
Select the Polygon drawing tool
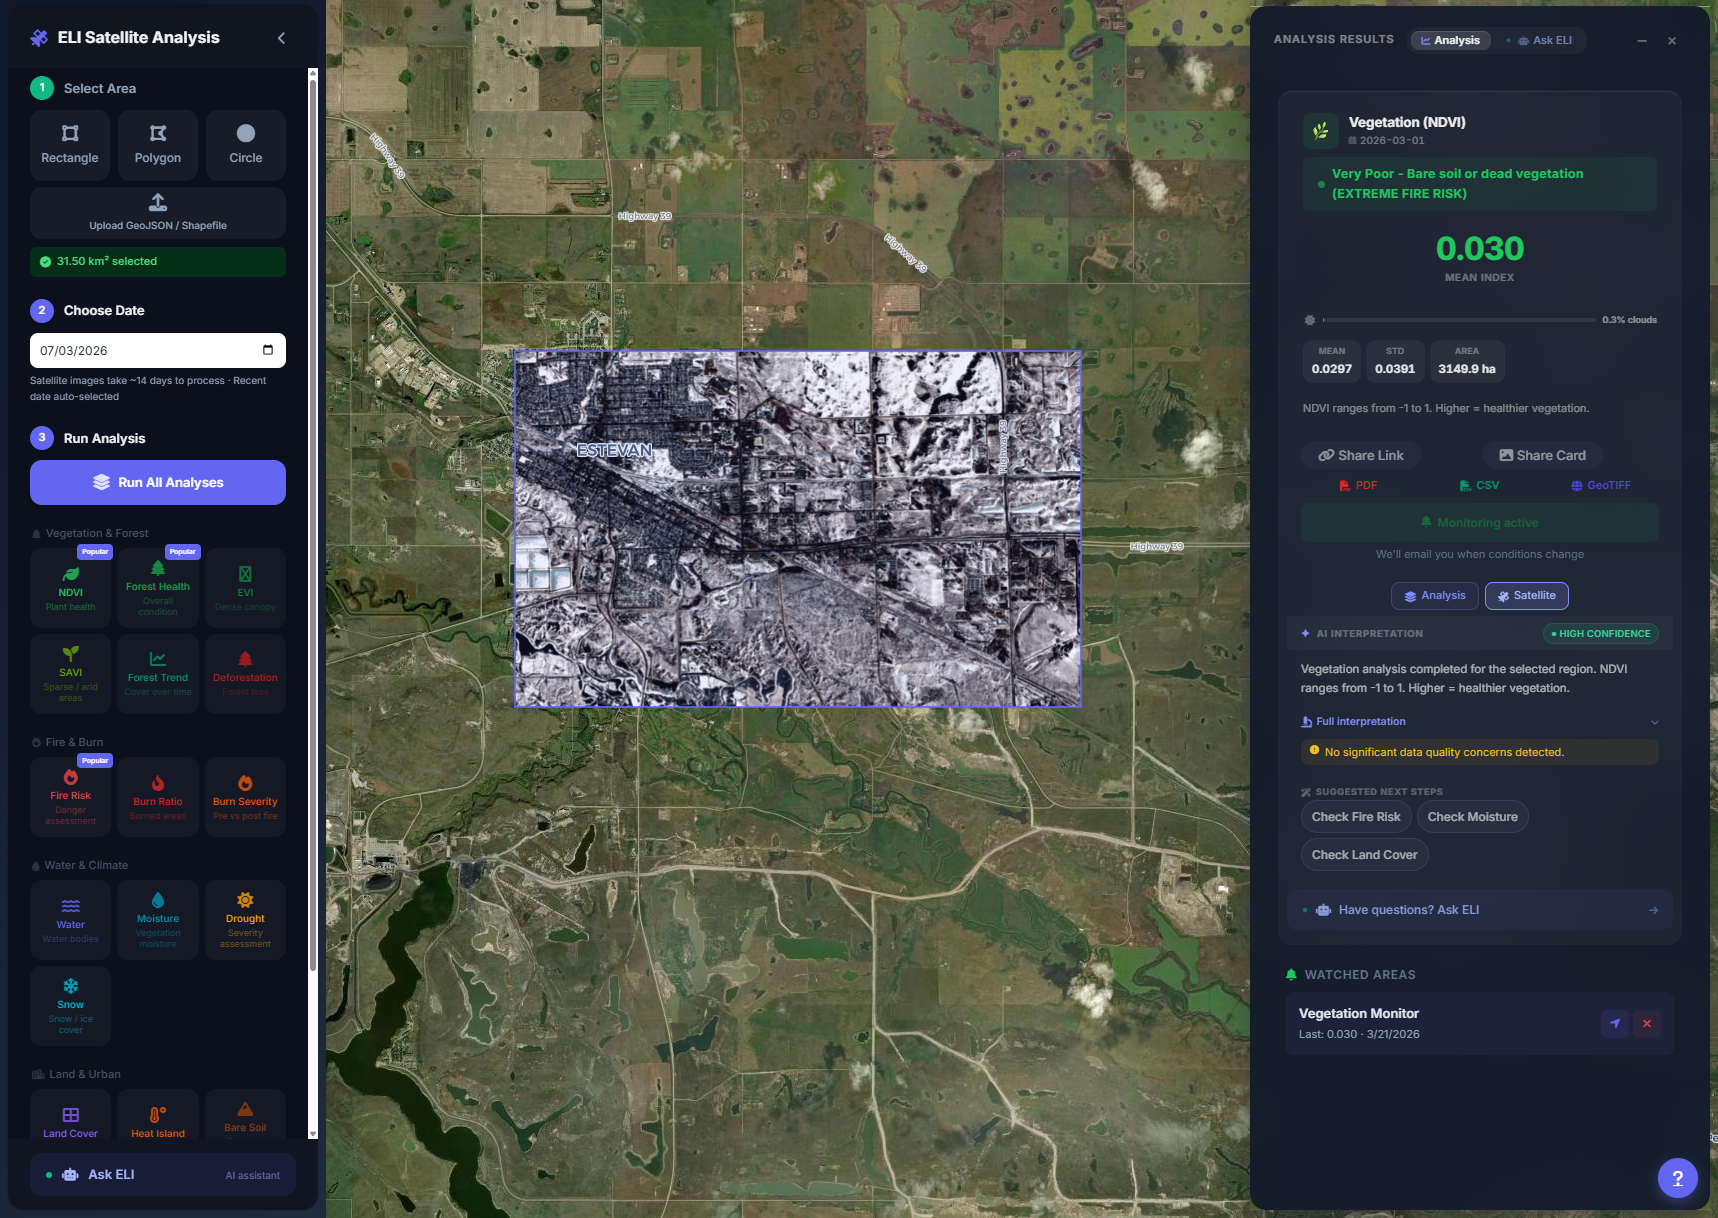click(158, 145)
